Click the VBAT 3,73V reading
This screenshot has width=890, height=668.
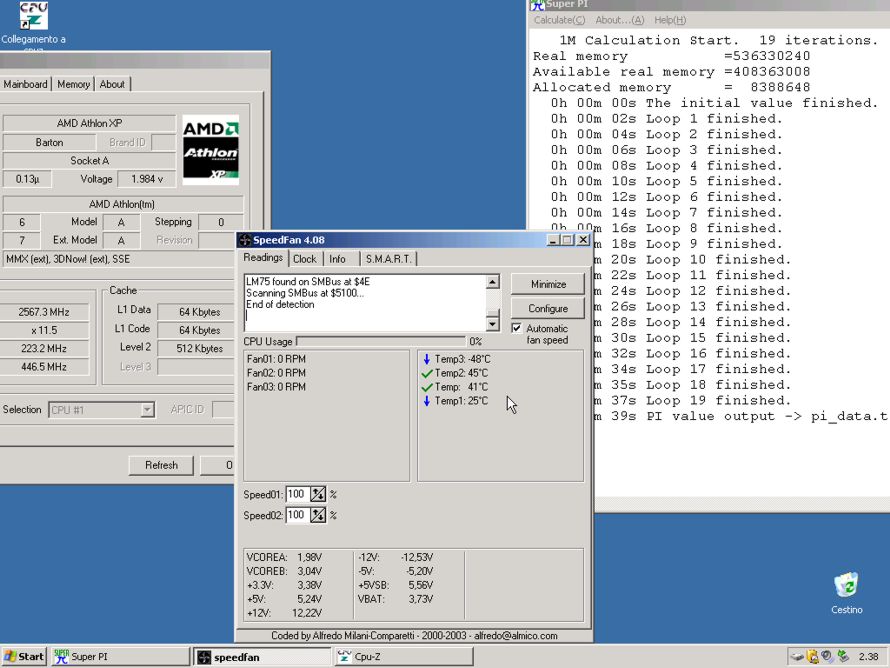(395, 599)
